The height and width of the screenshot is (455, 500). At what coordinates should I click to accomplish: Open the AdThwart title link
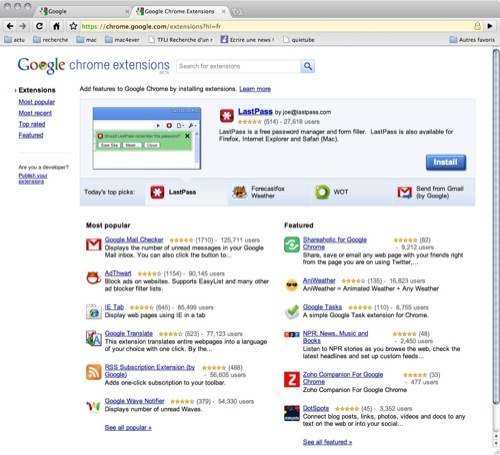coord(118,273)
